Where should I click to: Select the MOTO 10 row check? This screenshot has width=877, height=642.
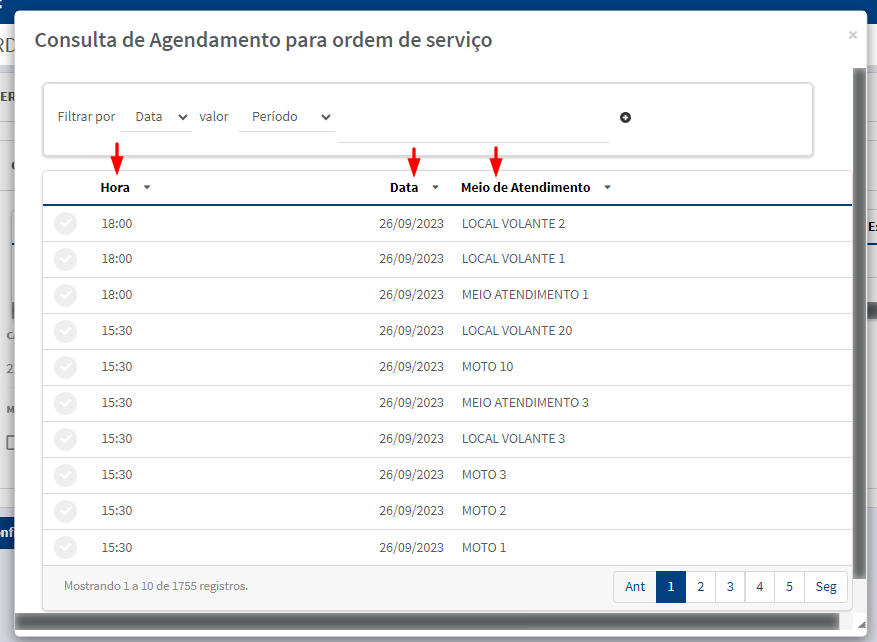click(x=65, y=367)
